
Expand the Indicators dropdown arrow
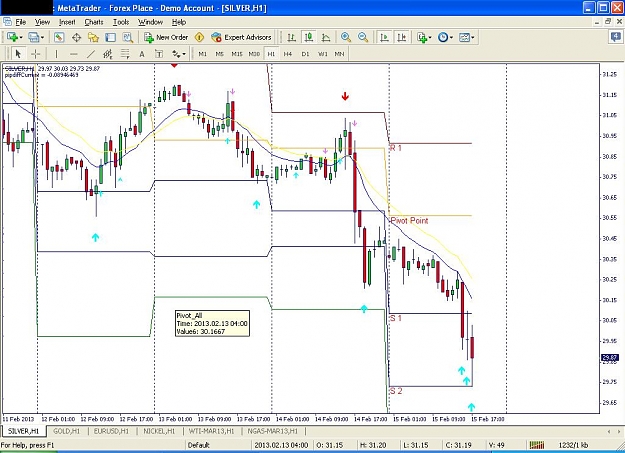pyautogui.click(x=430, y=37)
